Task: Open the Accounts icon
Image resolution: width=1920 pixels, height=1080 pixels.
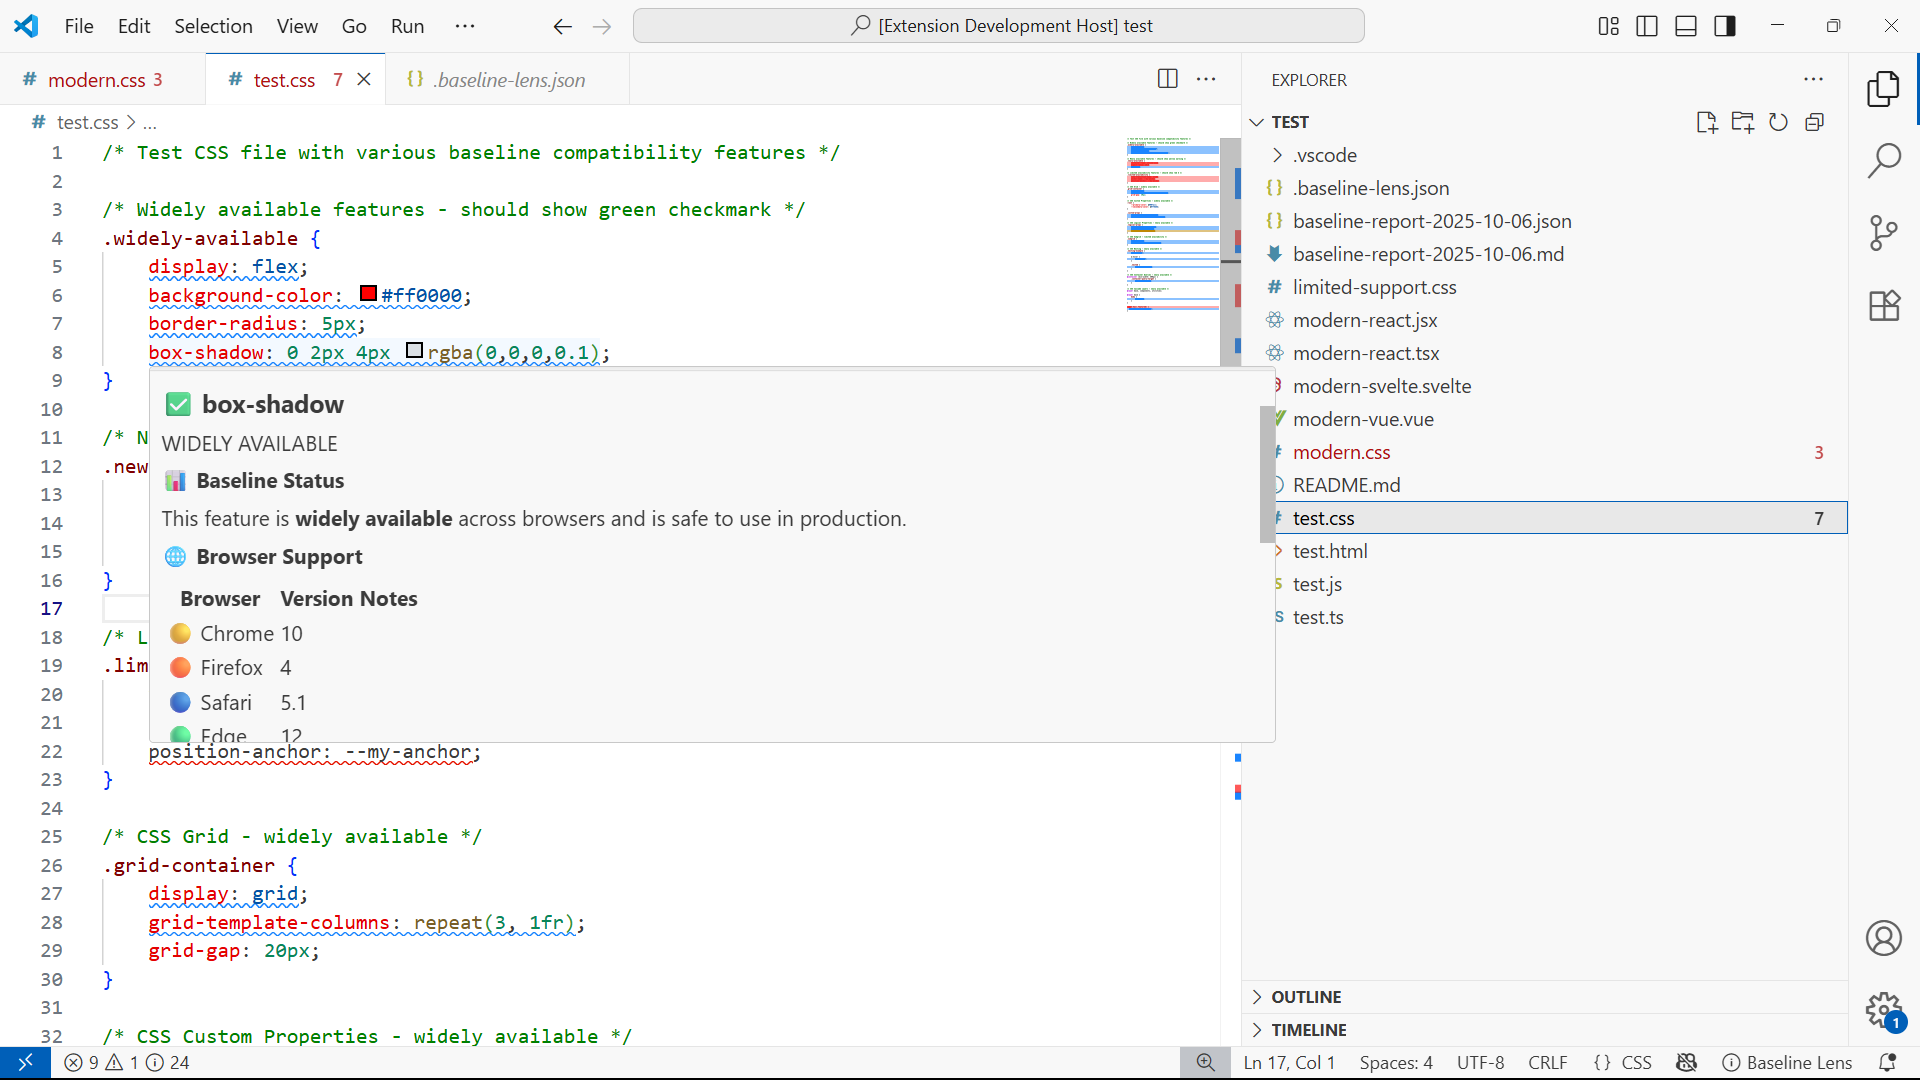Action: click(1884, 938)
